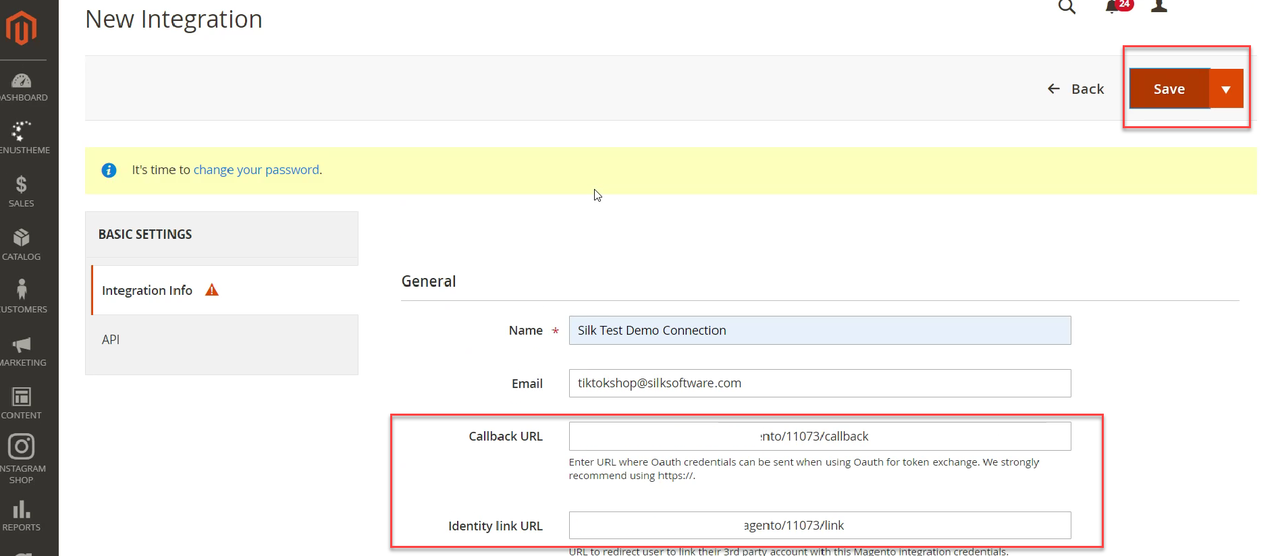Click the search magnifier icon
Image resolution: width=1280 pixels, height=556 pixels.
pos(1067,8)
